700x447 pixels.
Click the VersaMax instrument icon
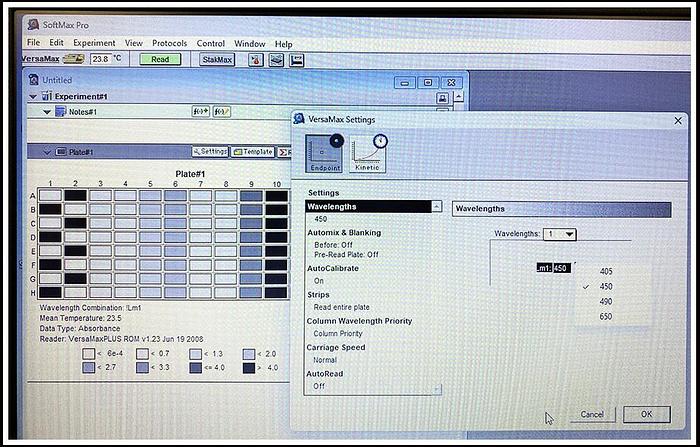point(73,58)
